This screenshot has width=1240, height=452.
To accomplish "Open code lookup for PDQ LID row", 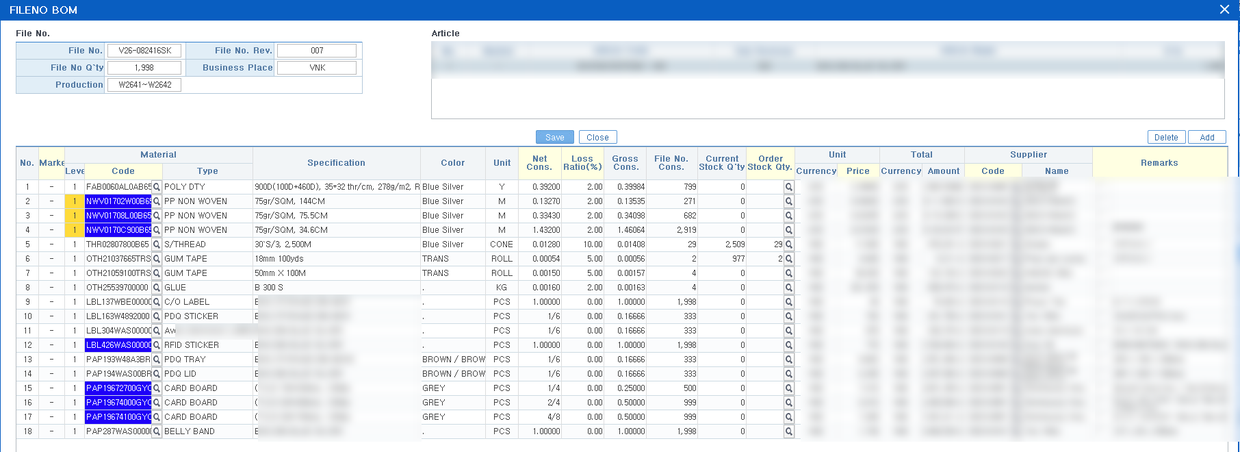I will tap(156, 374).
